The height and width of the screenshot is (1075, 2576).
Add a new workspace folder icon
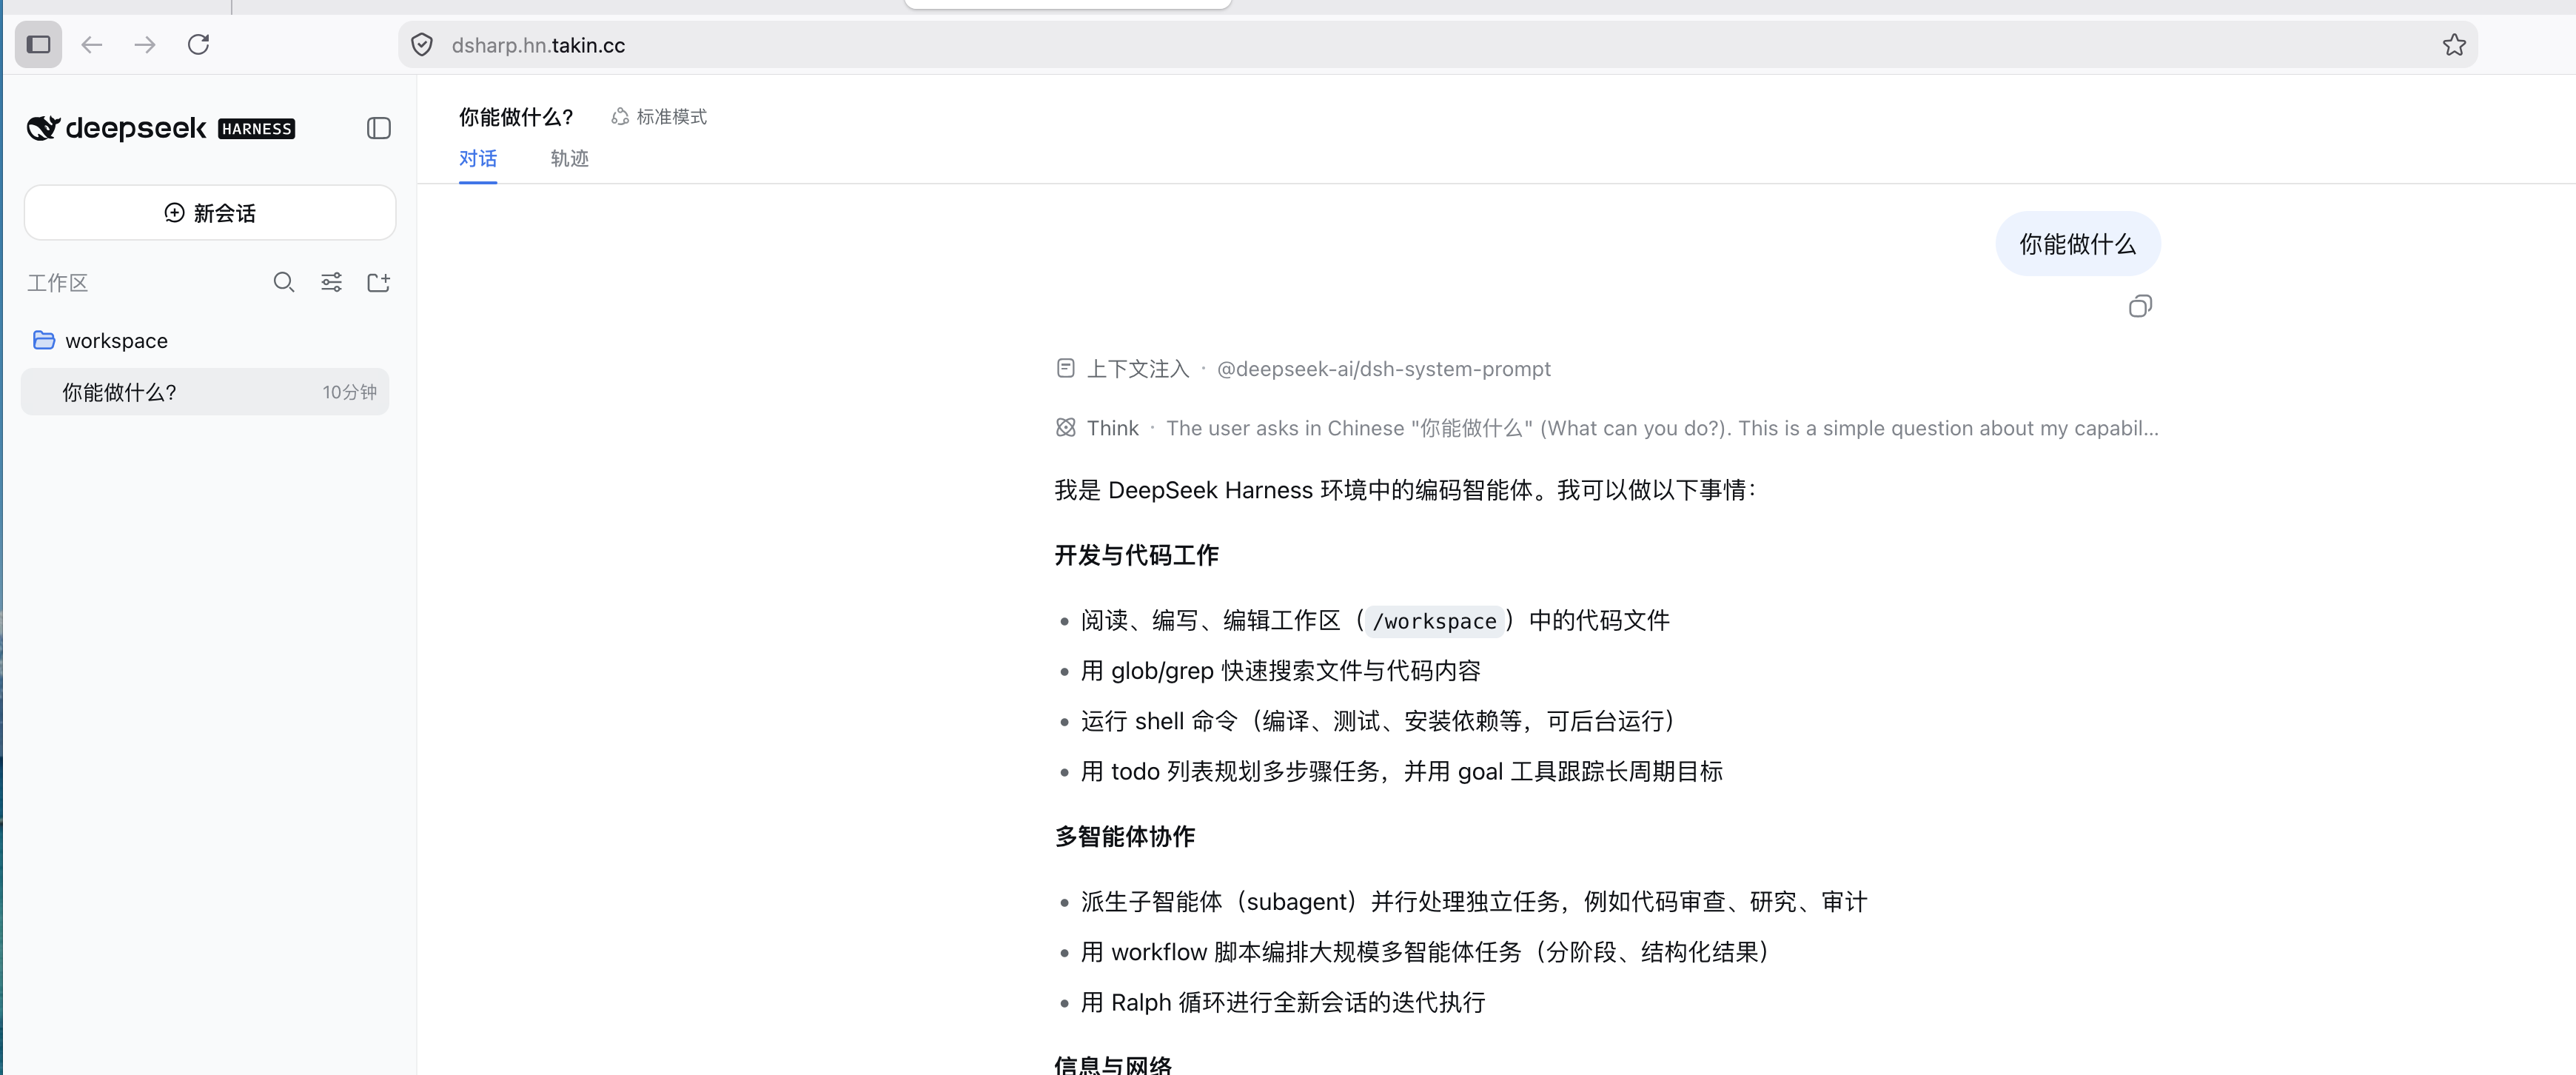[378, 283]
